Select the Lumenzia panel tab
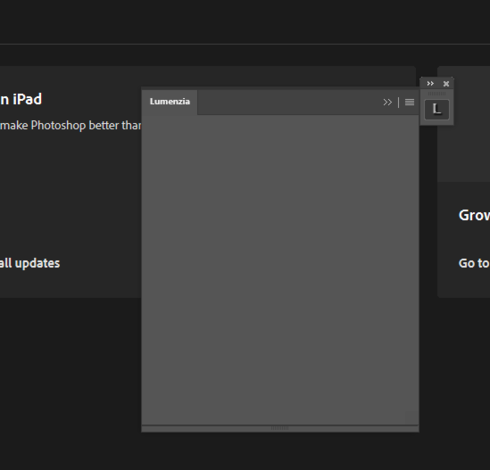Viewport: 490px width, 470px height. 170,102
